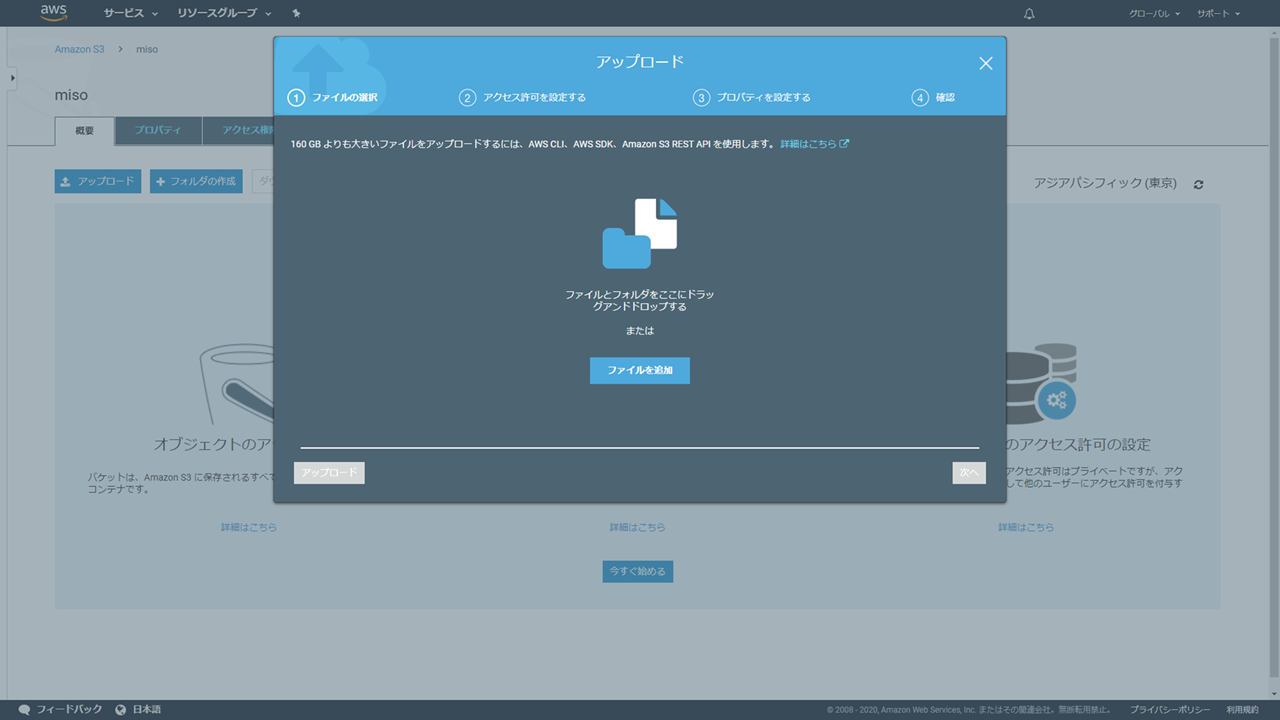Click the refresh icon beside region name
This screenshot has width=1280, height=720.
tap(1199, 185)
